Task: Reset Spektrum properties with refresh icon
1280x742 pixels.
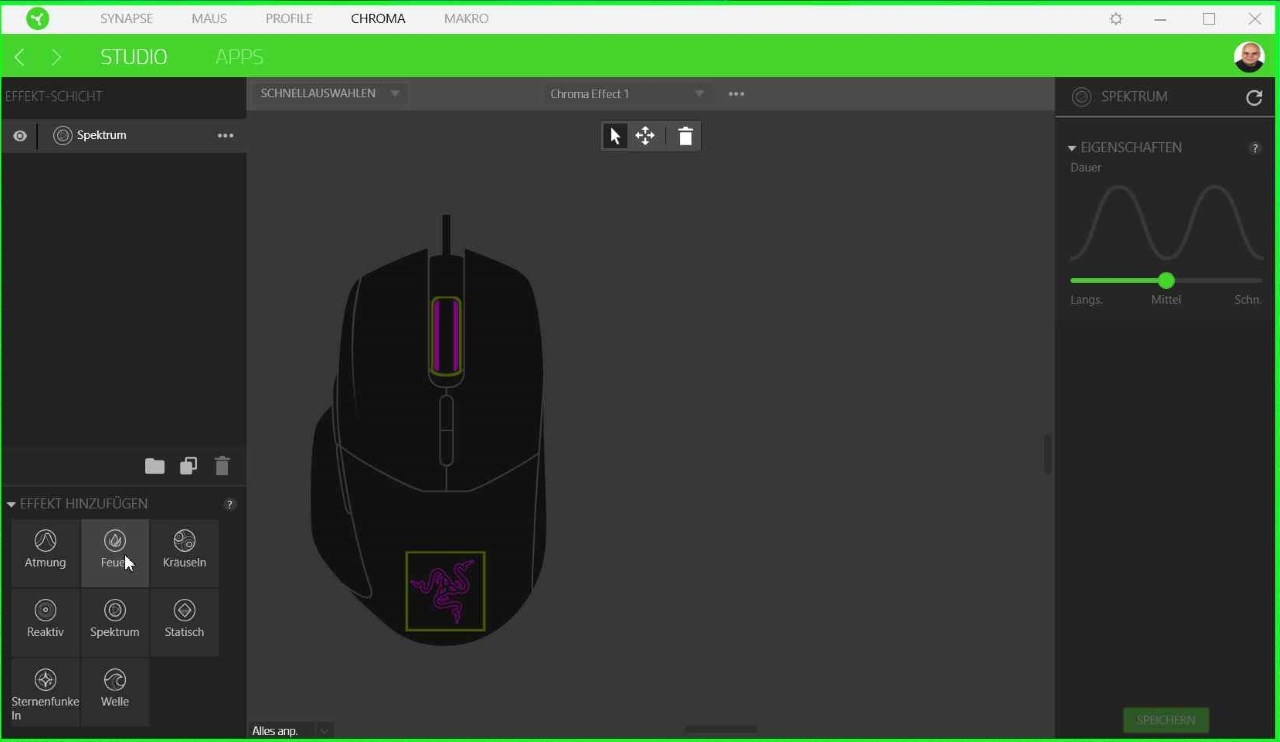Action: [1254, 97]
